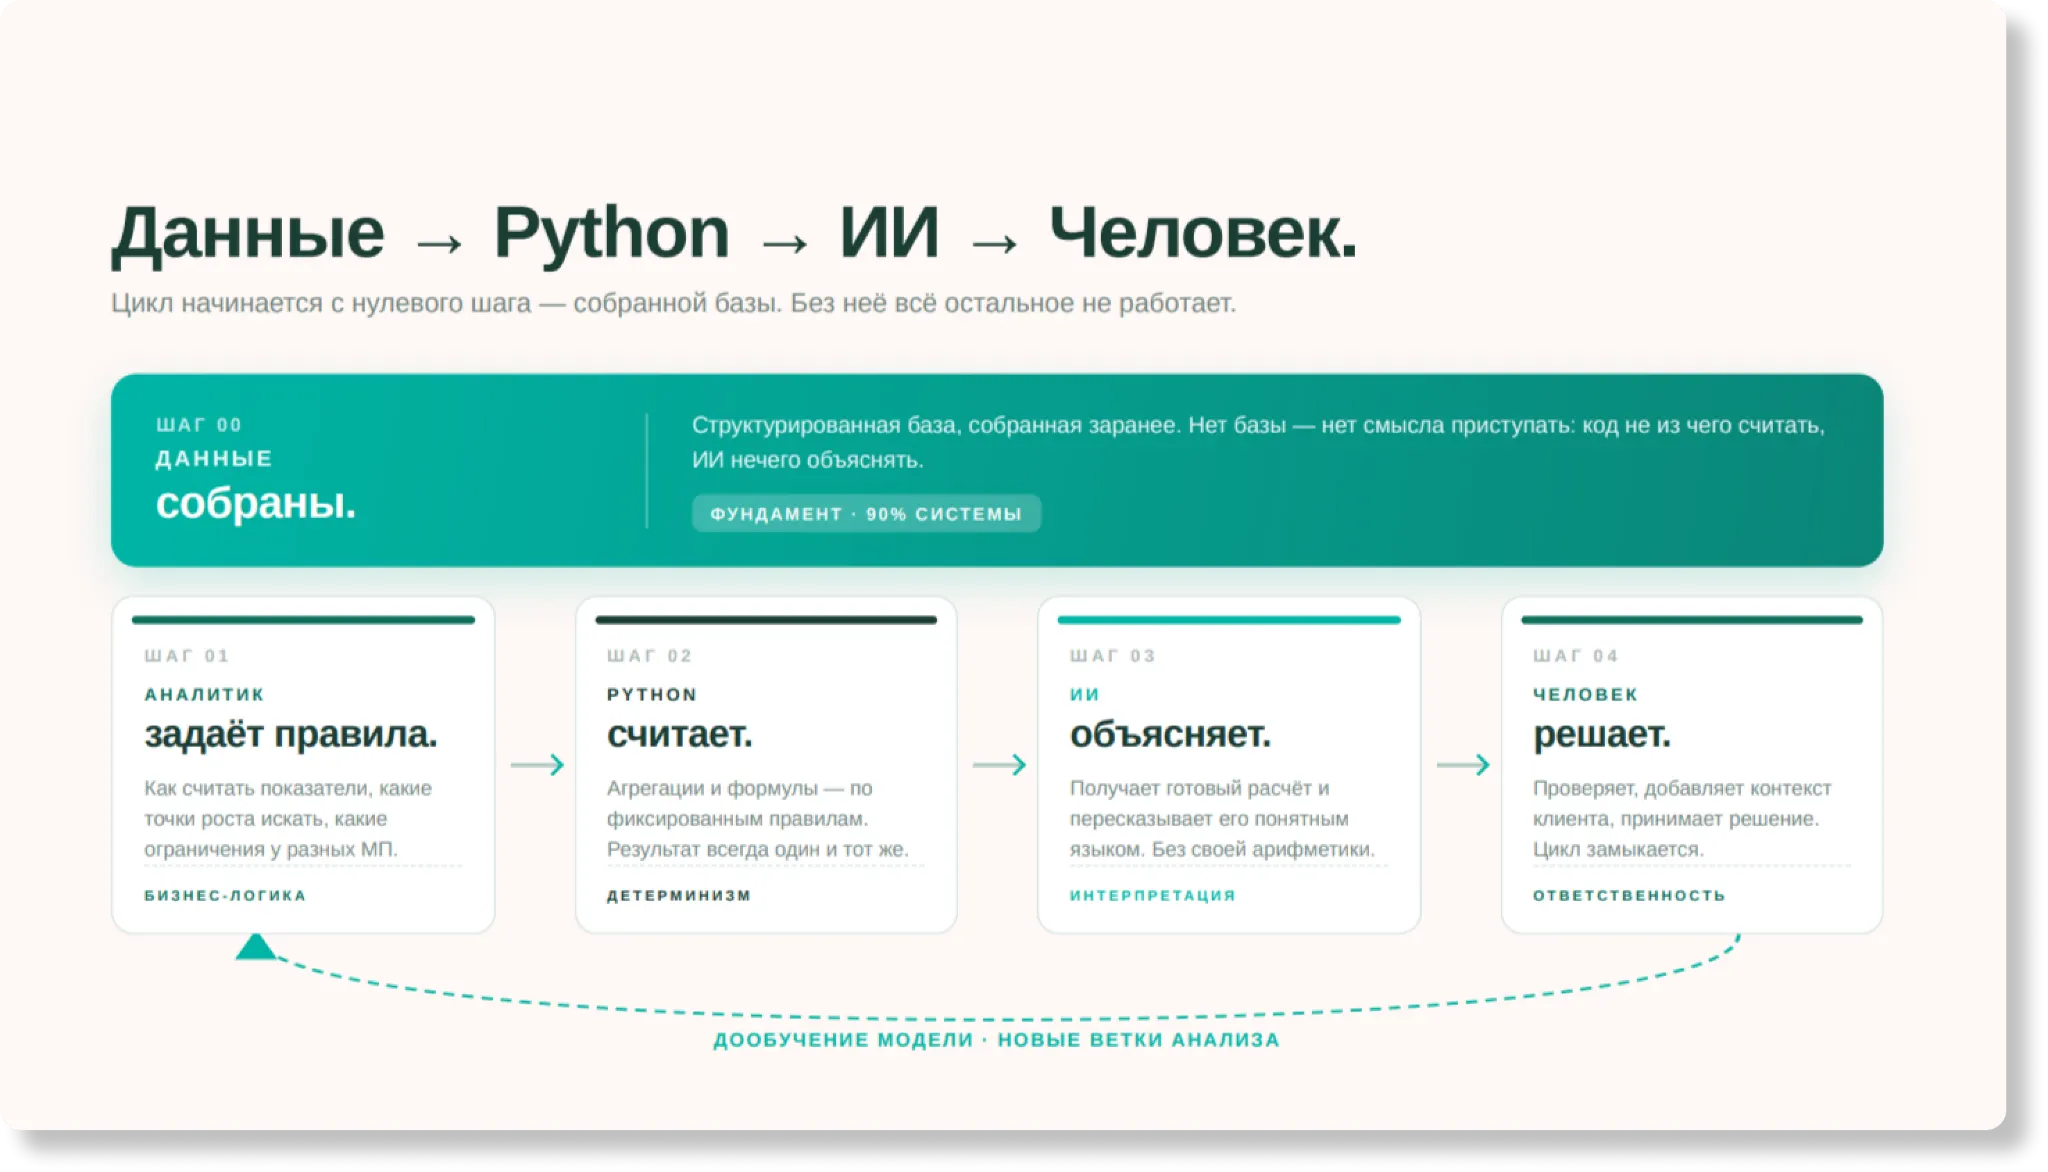Image resolution: width=2048 pixels, height=1172 pixels.
Task: Click the "объясняет." heading
Action: pos(1170,735)
